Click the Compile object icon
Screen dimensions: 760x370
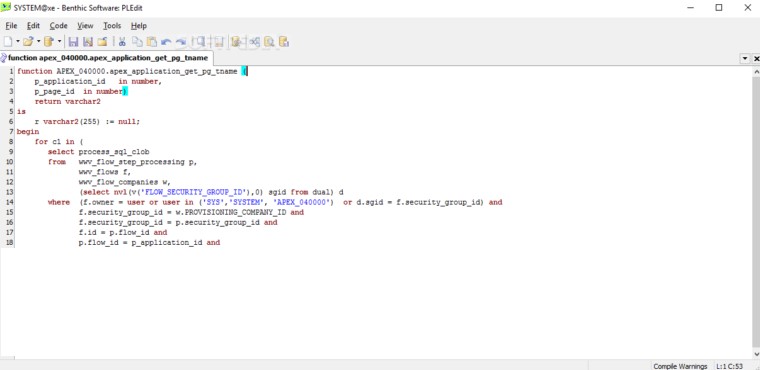click(236, 42)
